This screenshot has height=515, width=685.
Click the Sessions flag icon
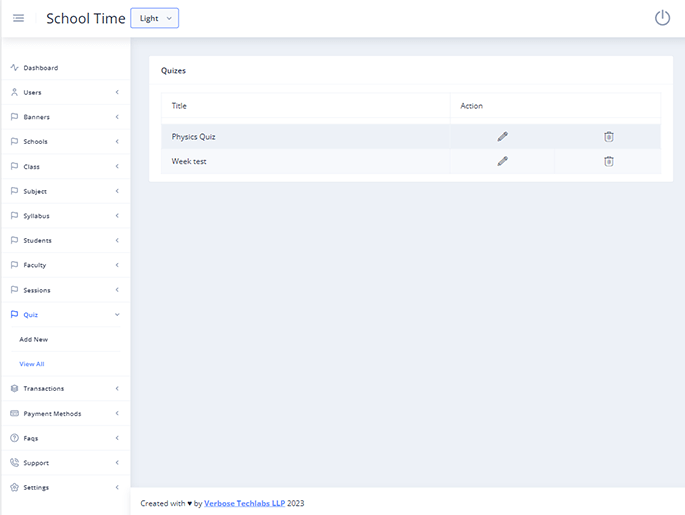pos(14,290)
